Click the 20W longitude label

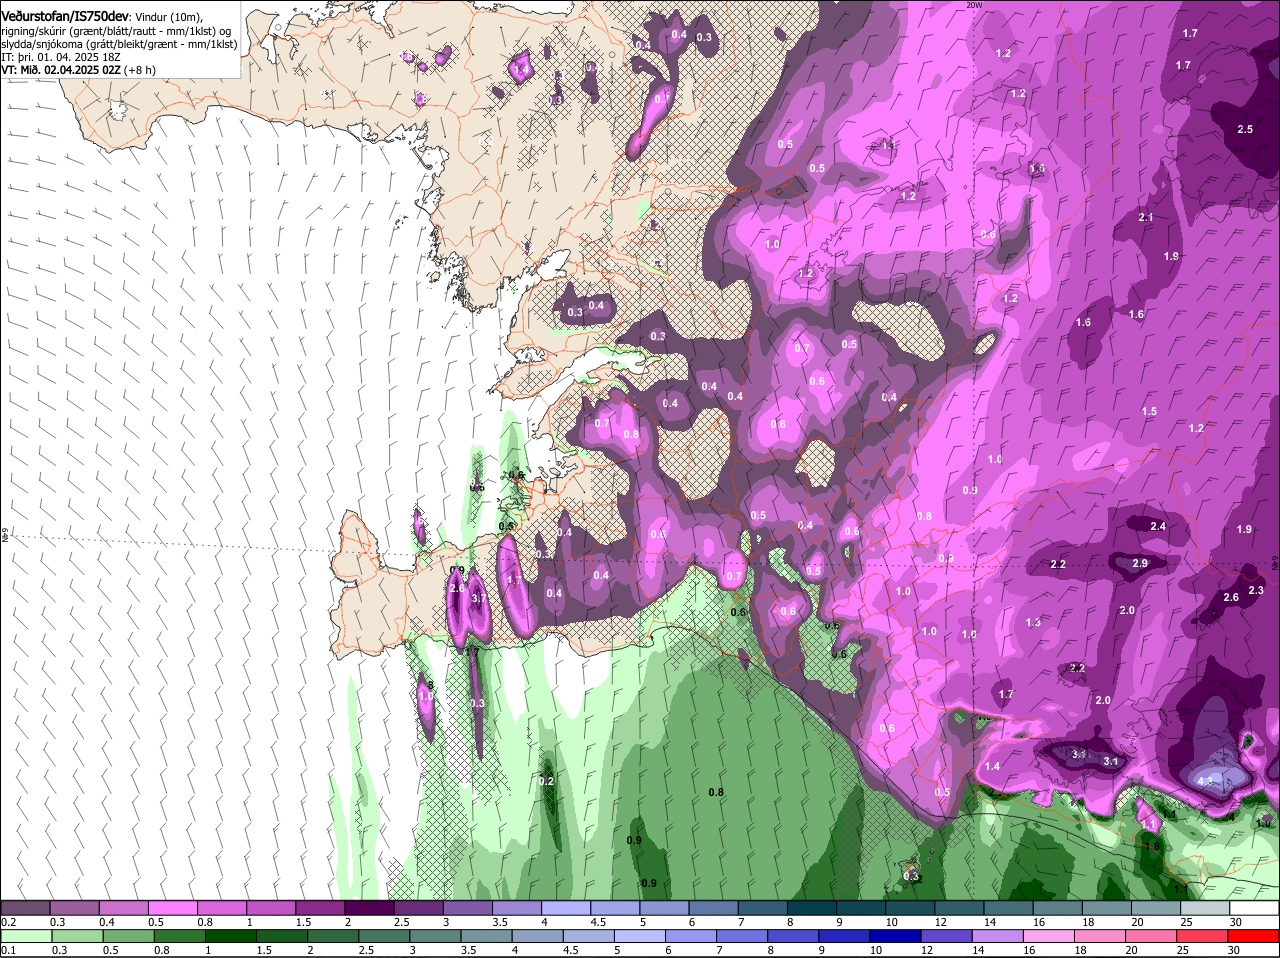[975, 5]
